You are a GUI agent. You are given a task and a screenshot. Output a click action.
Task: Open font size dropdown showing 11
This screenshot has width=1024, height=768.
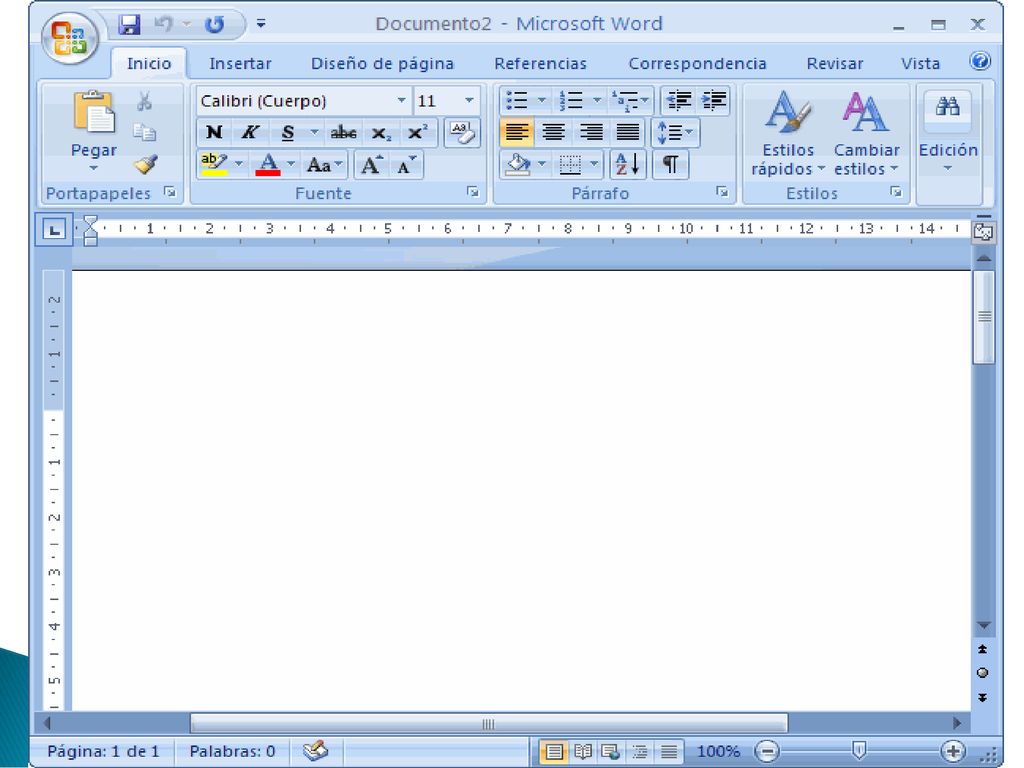[x=469, y=101]
